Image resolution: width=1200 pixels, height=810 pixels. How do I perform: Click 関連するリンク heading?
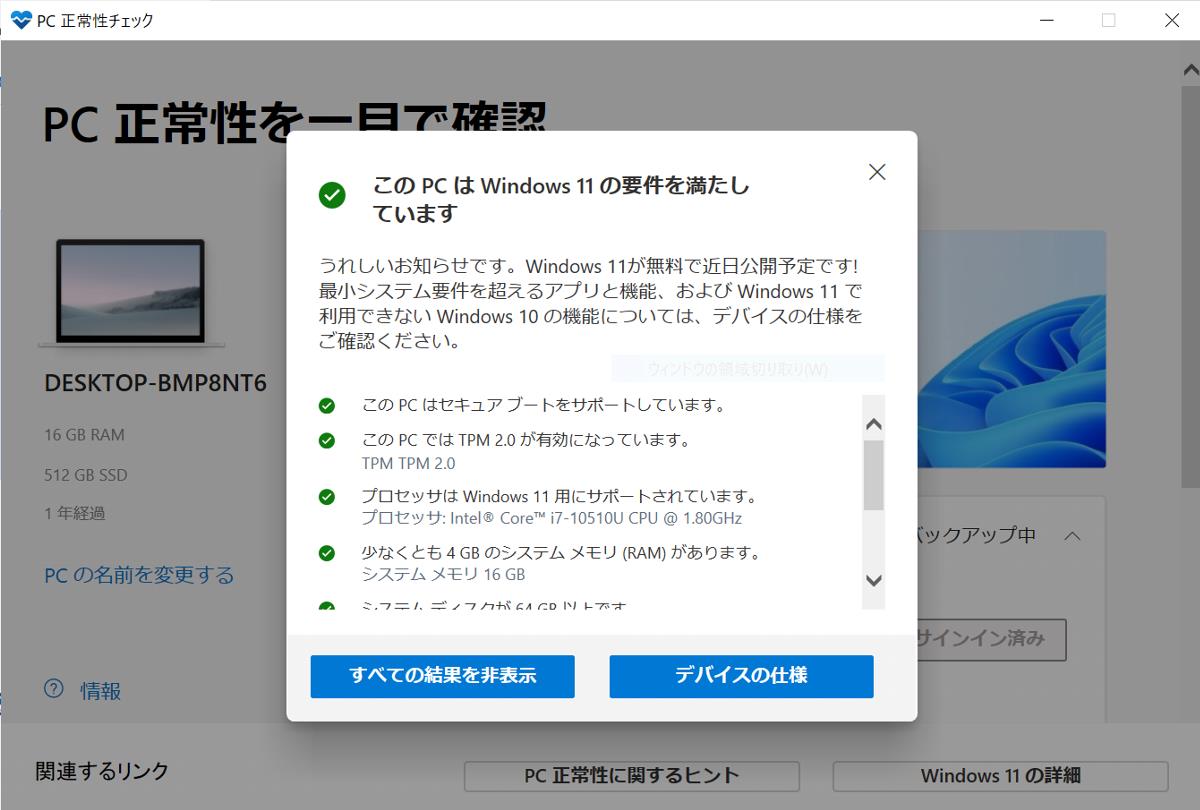(102, 771)
